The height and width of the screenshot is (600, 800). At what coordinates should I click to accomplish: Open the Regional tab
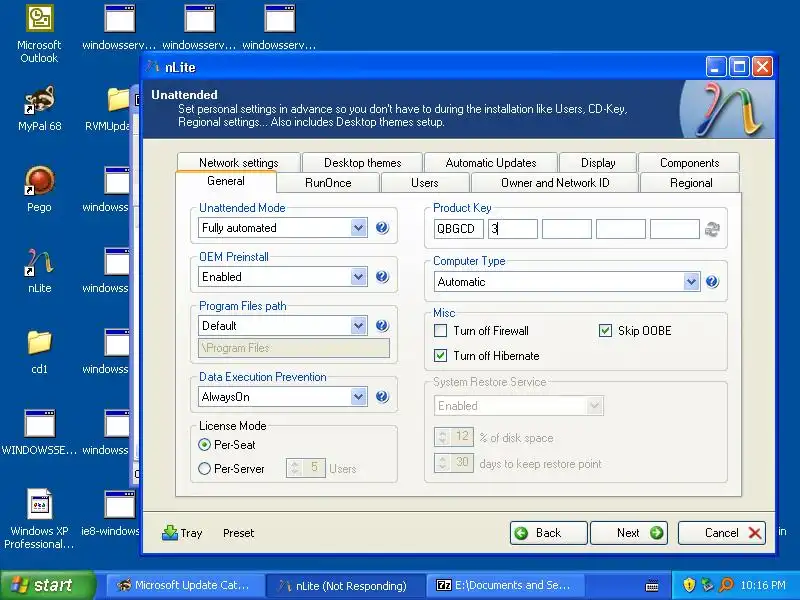[691, 183]
